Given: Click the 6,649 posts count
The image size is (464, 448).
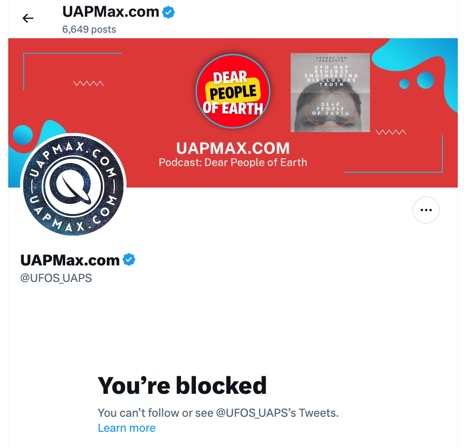Looking at the screenshot, I should pyautogui.click(x=89, y=29).
